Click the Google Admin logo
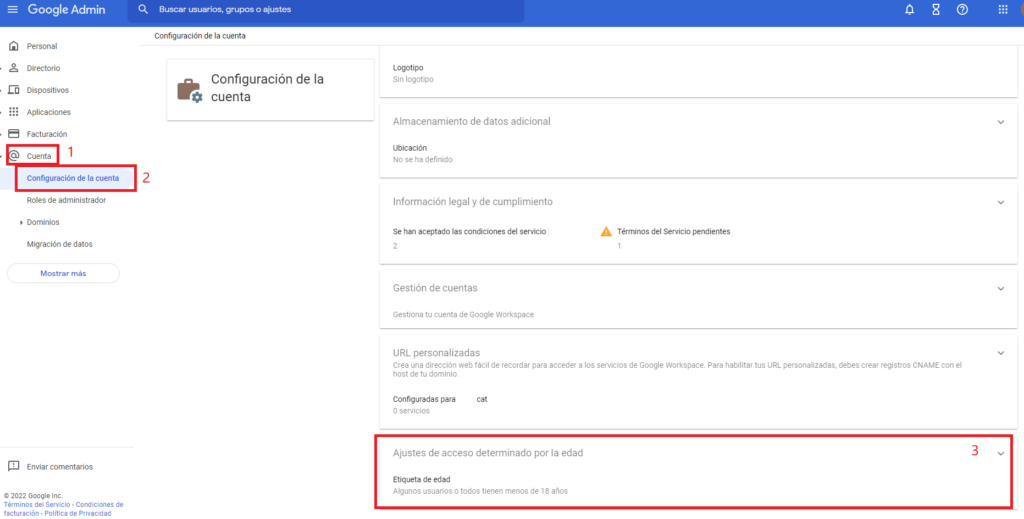1024x519 pixels. point(66,10)
